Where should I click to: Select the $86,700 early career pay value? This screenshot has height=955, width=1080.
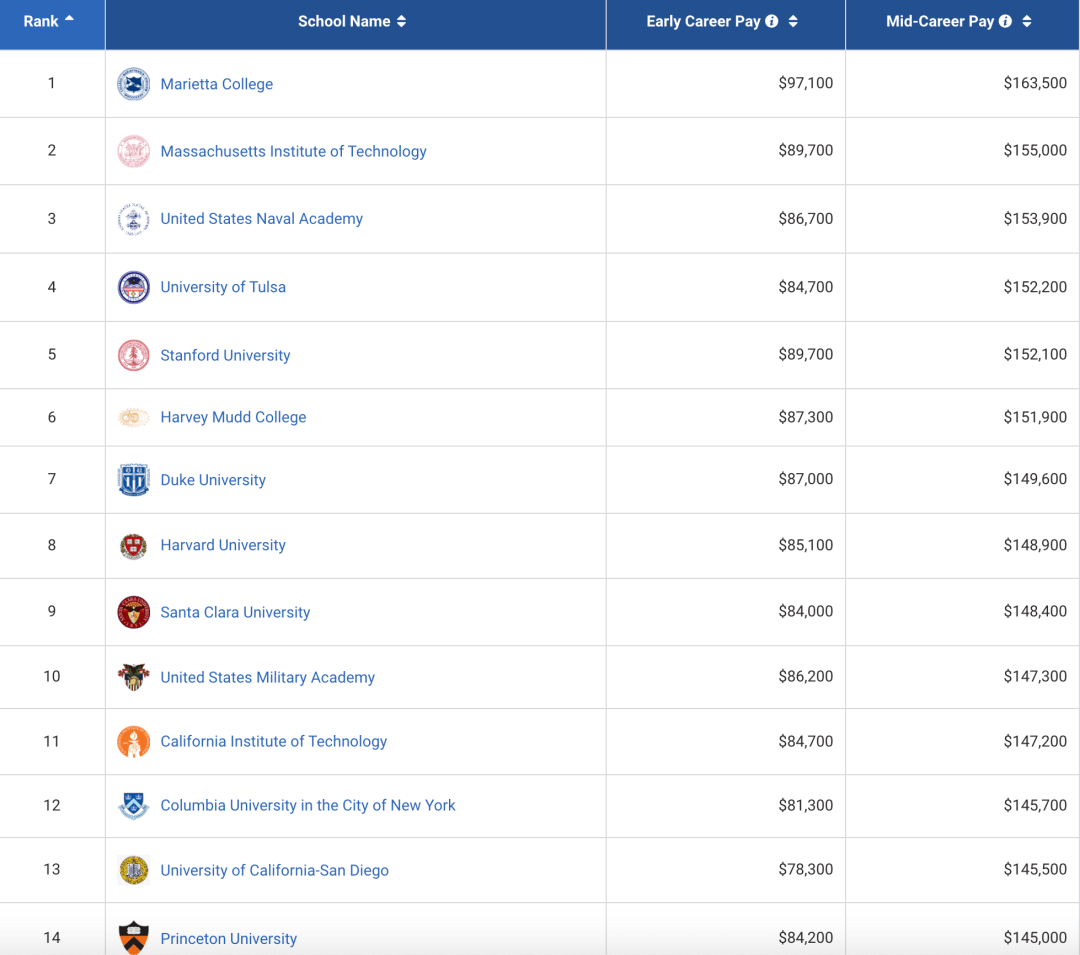[806, 218]
